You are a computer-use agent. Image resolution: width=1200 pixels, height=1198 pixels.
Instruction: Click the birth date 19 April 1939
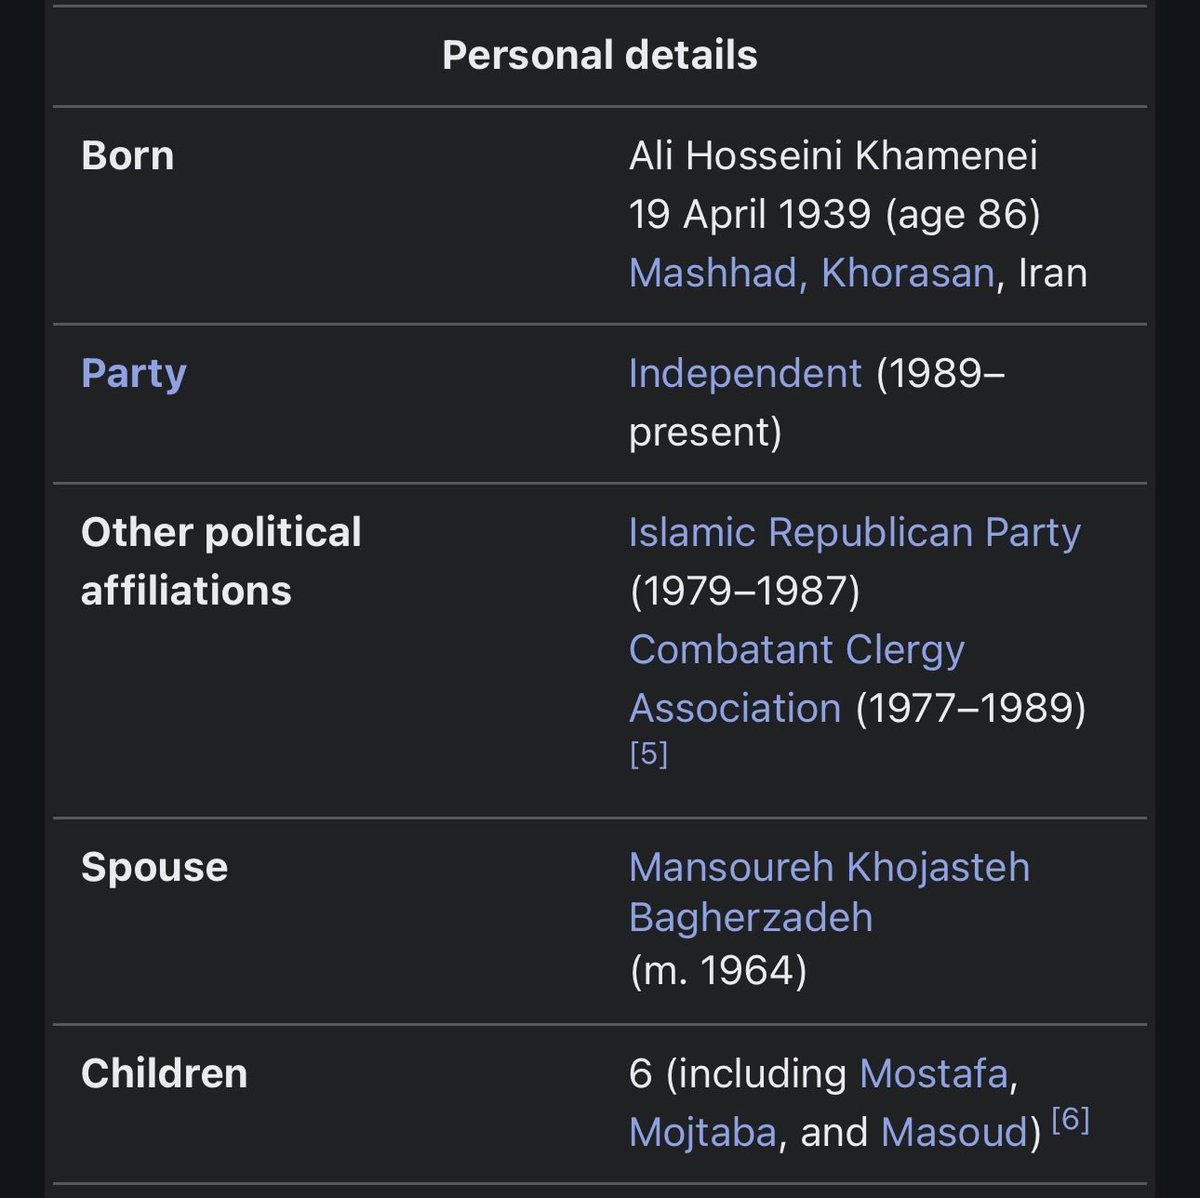pyautogui.click(x=749, y=214)
